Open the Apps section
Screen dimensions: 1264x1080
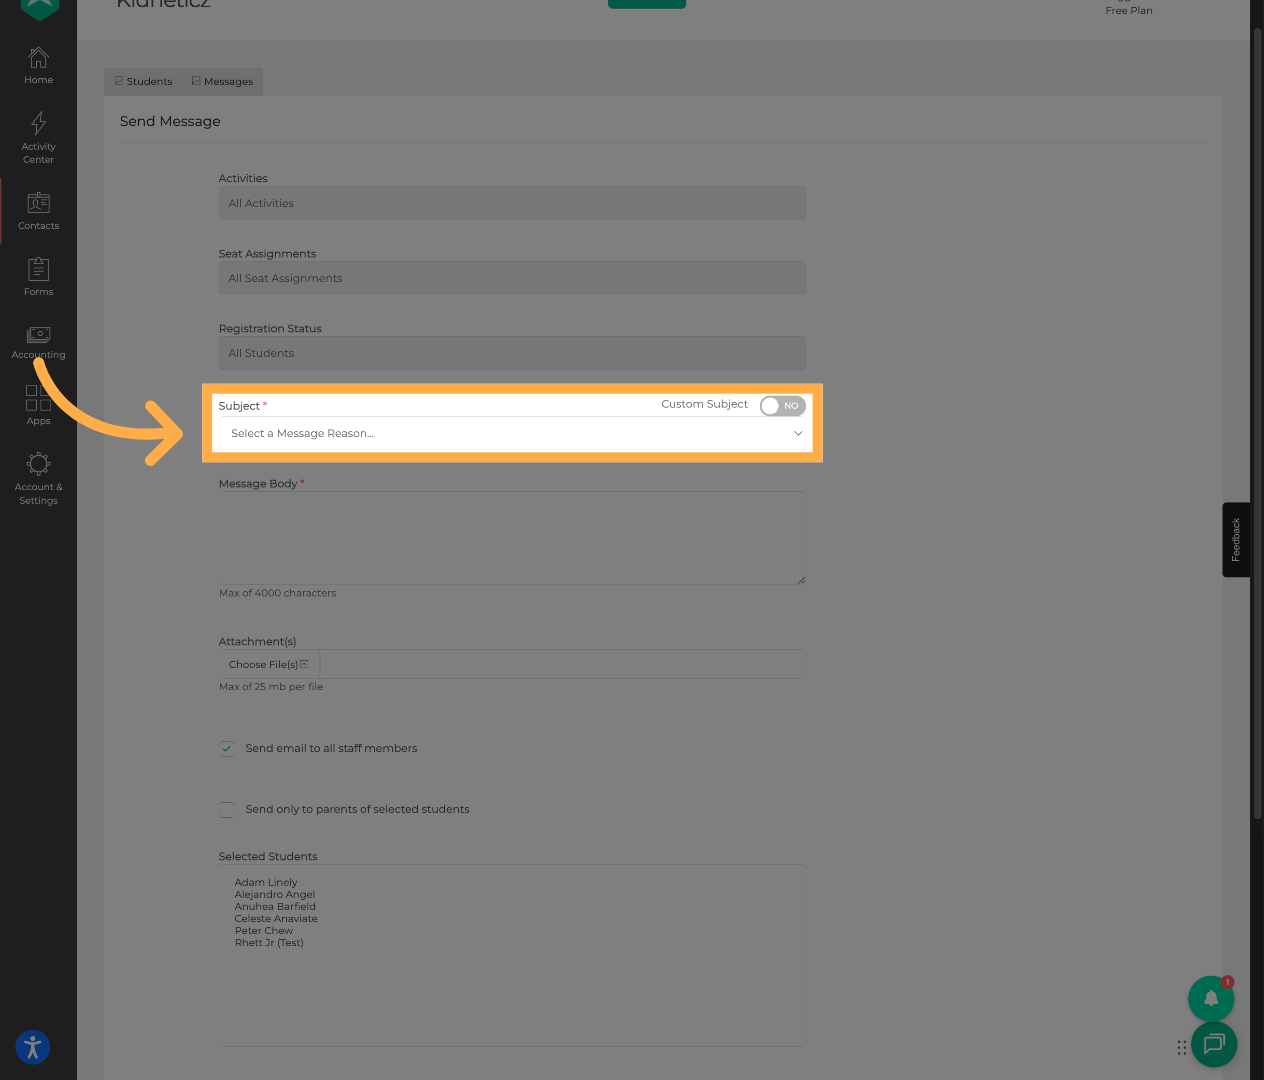pos(38,403)
